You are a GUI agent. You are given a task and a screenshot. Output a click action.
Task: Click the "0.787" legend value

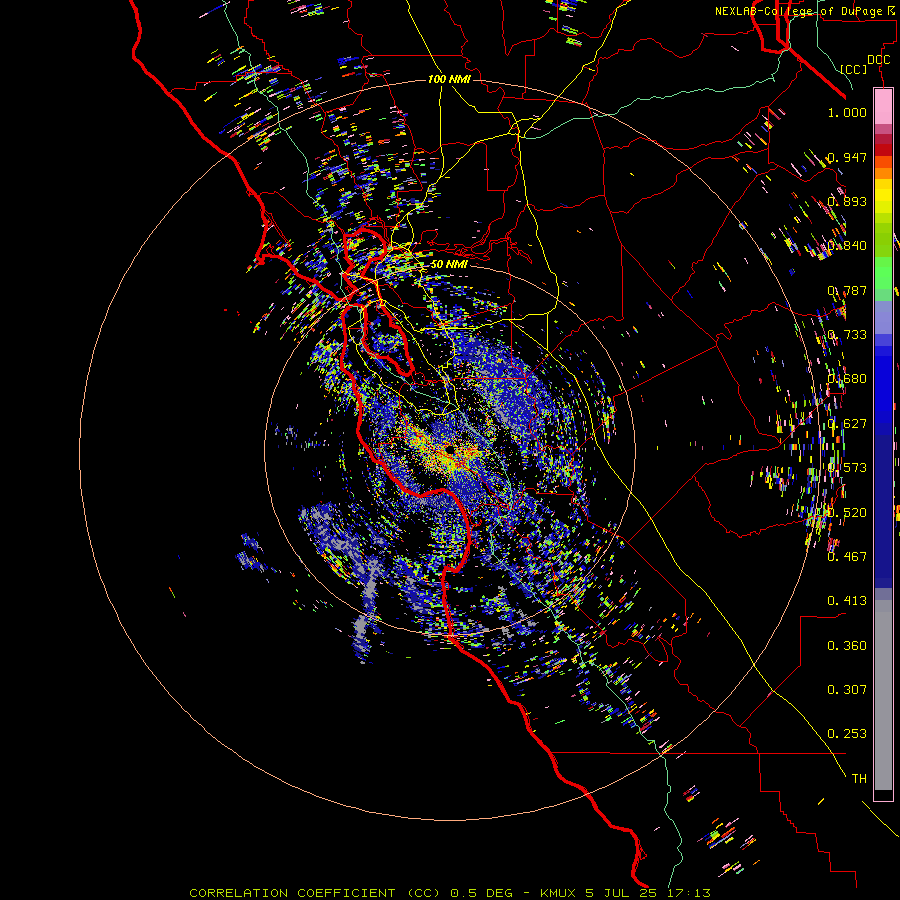coord(847,290)
